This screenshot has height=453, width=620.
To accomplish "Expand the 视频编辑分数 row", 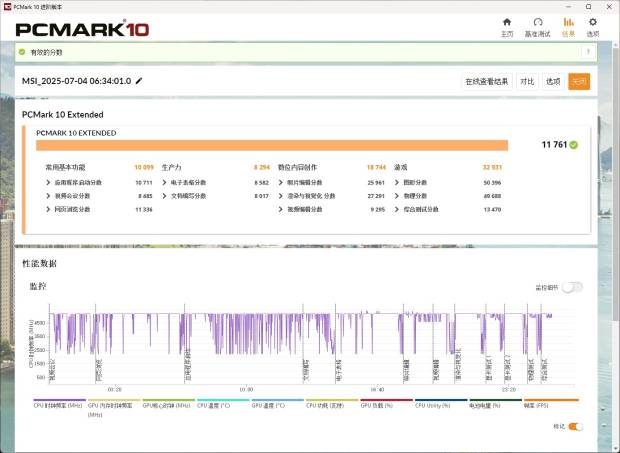I will (x=281, y=210).
